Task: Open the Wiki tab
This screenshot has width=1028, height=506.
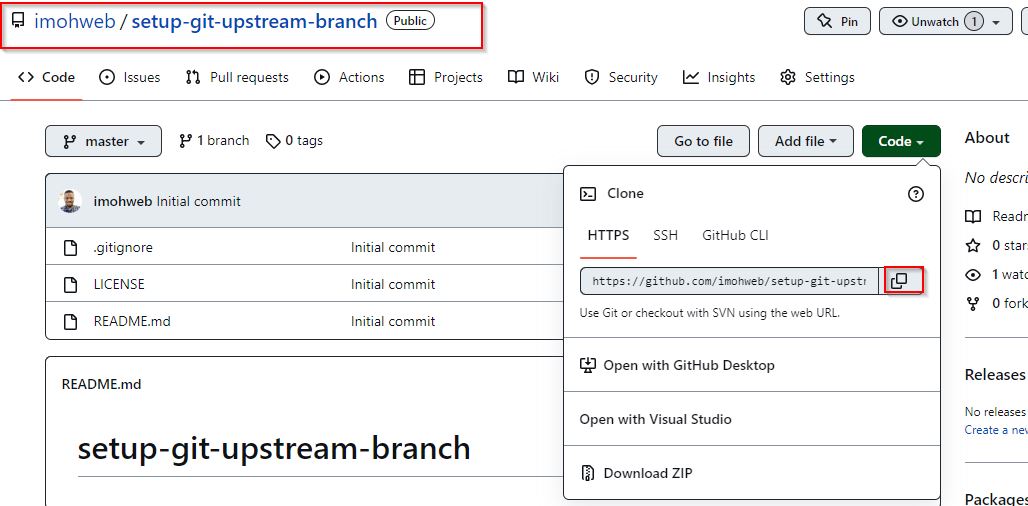Action: coord(533,77)
